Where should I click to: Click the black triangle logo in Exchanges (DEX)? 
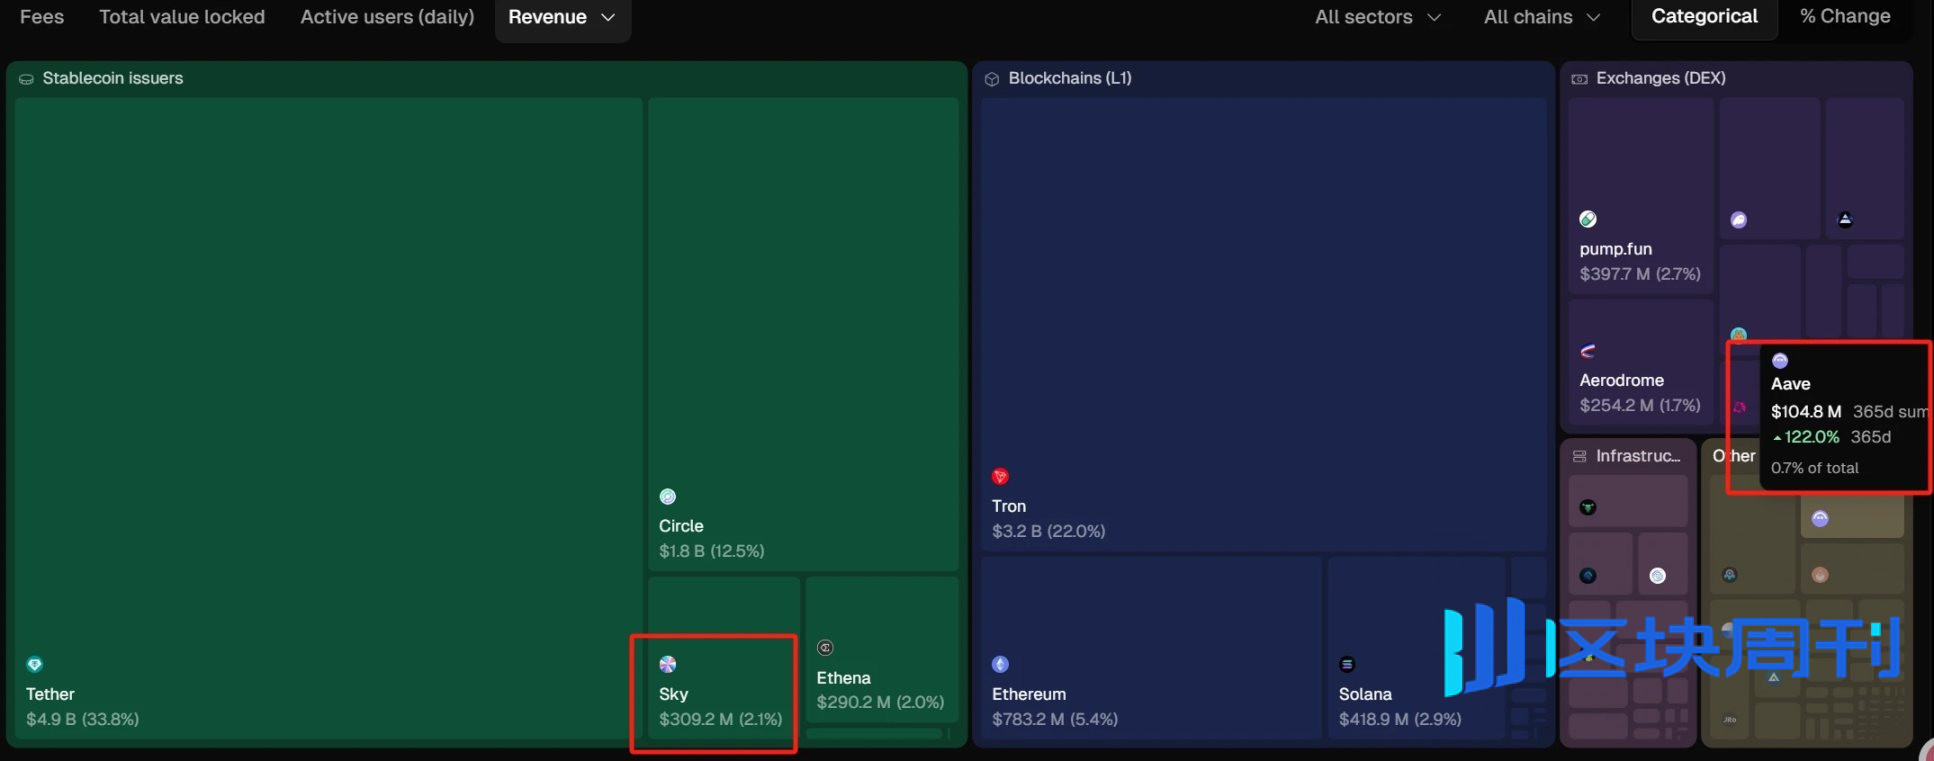(1845, 220)
